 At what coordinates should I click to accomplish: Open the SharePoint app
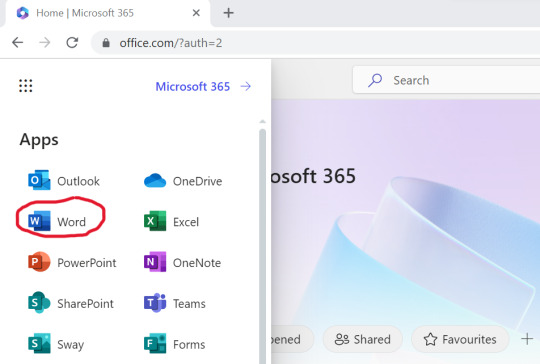[x=71, y=303]
